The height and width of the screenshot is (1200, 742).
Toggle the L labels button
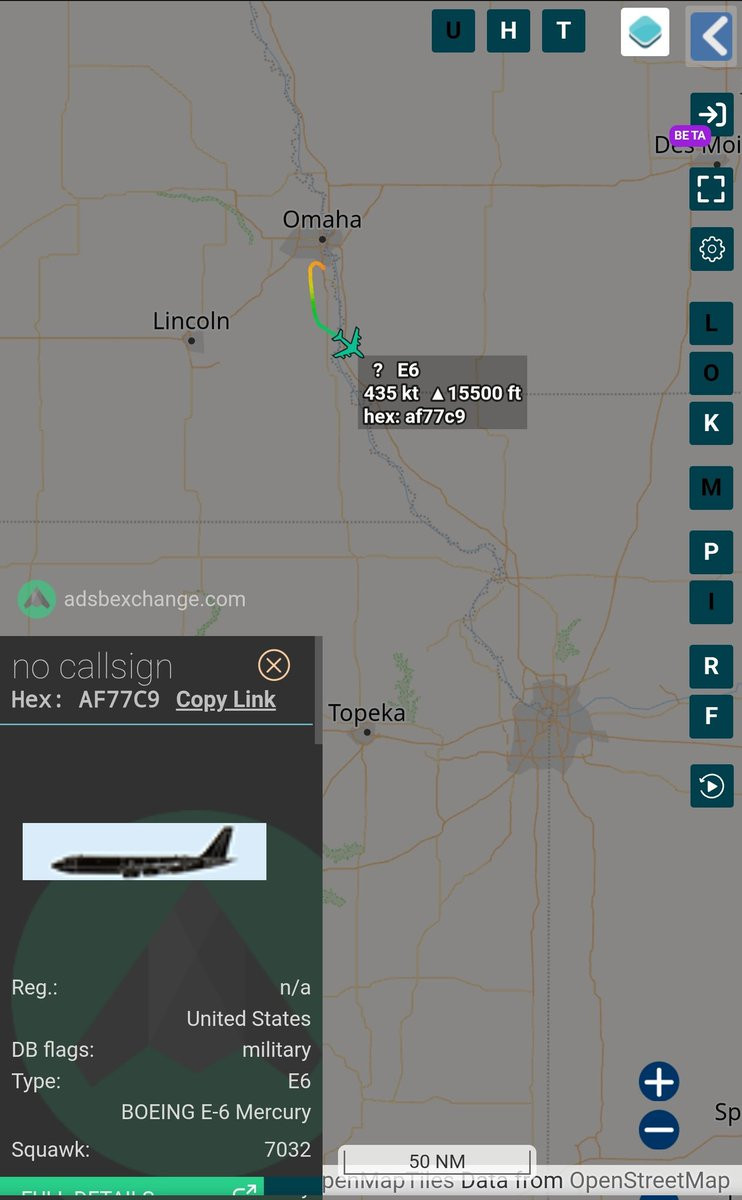711,323
